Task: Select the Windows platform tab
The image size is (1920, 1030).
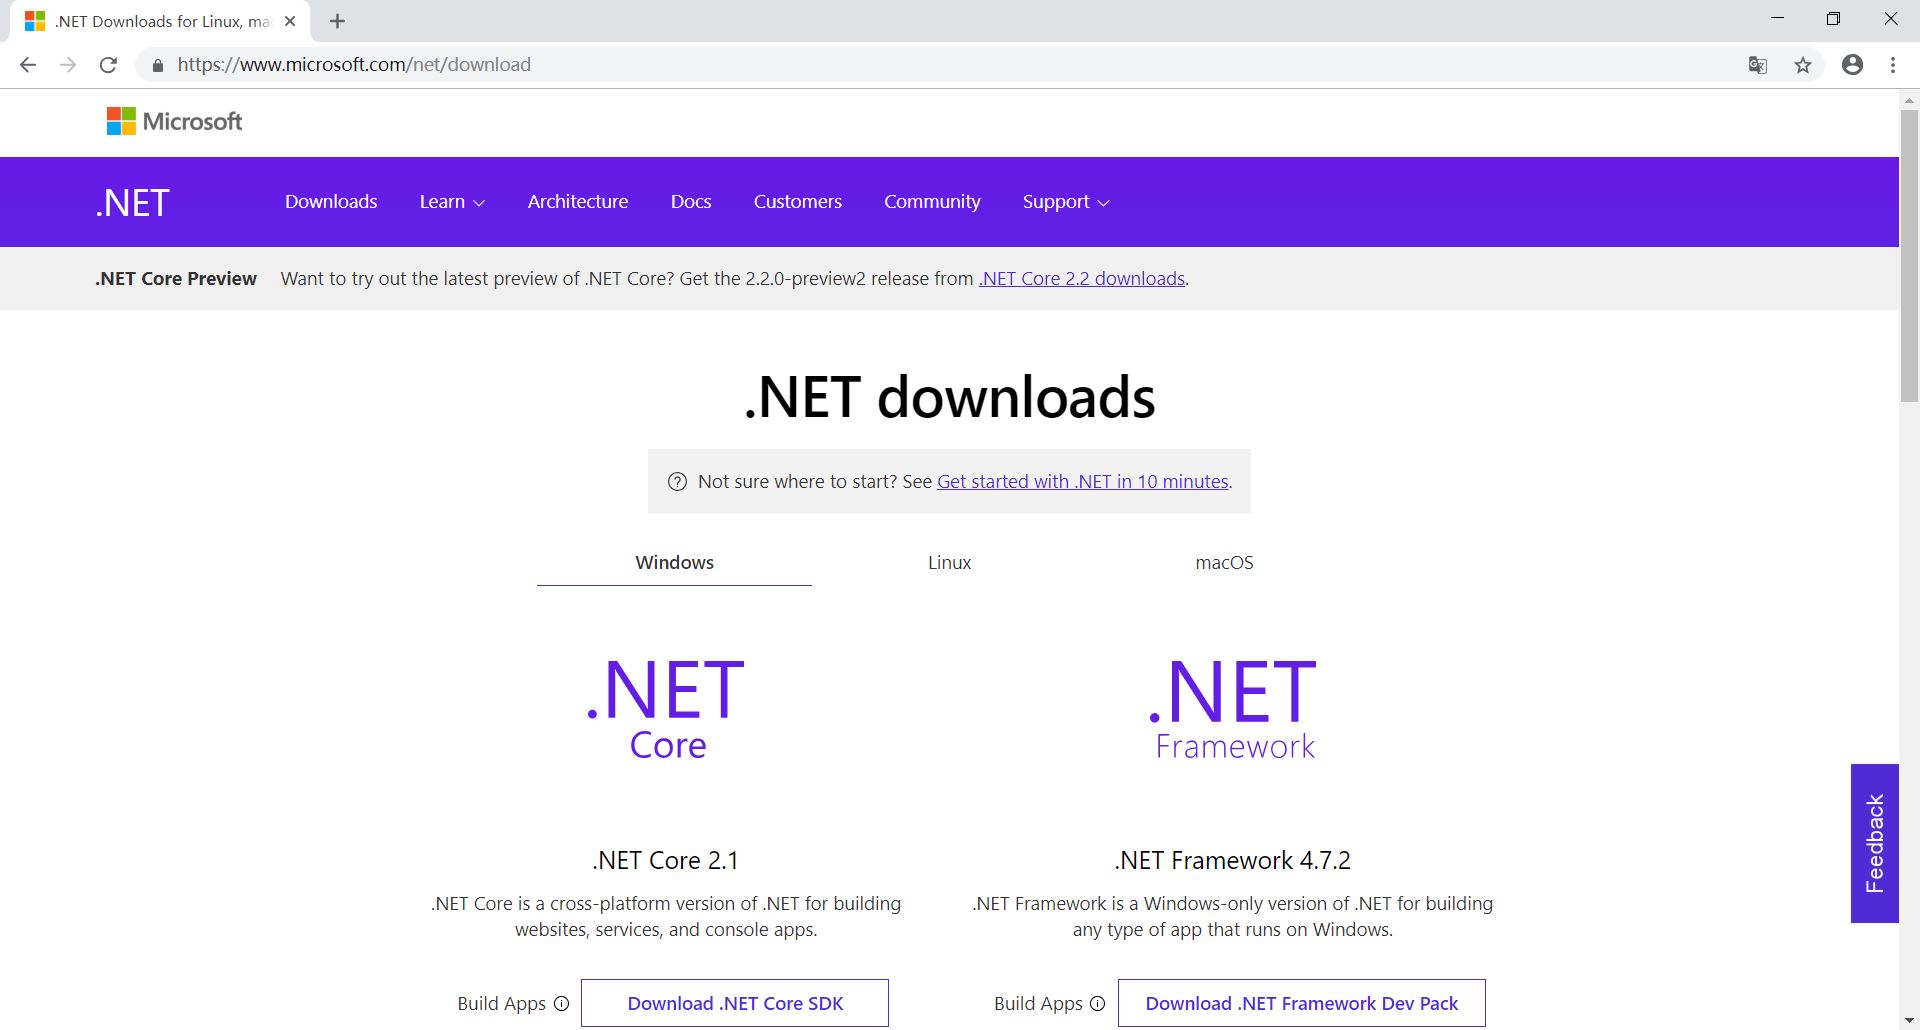Action: pos(674,562)
